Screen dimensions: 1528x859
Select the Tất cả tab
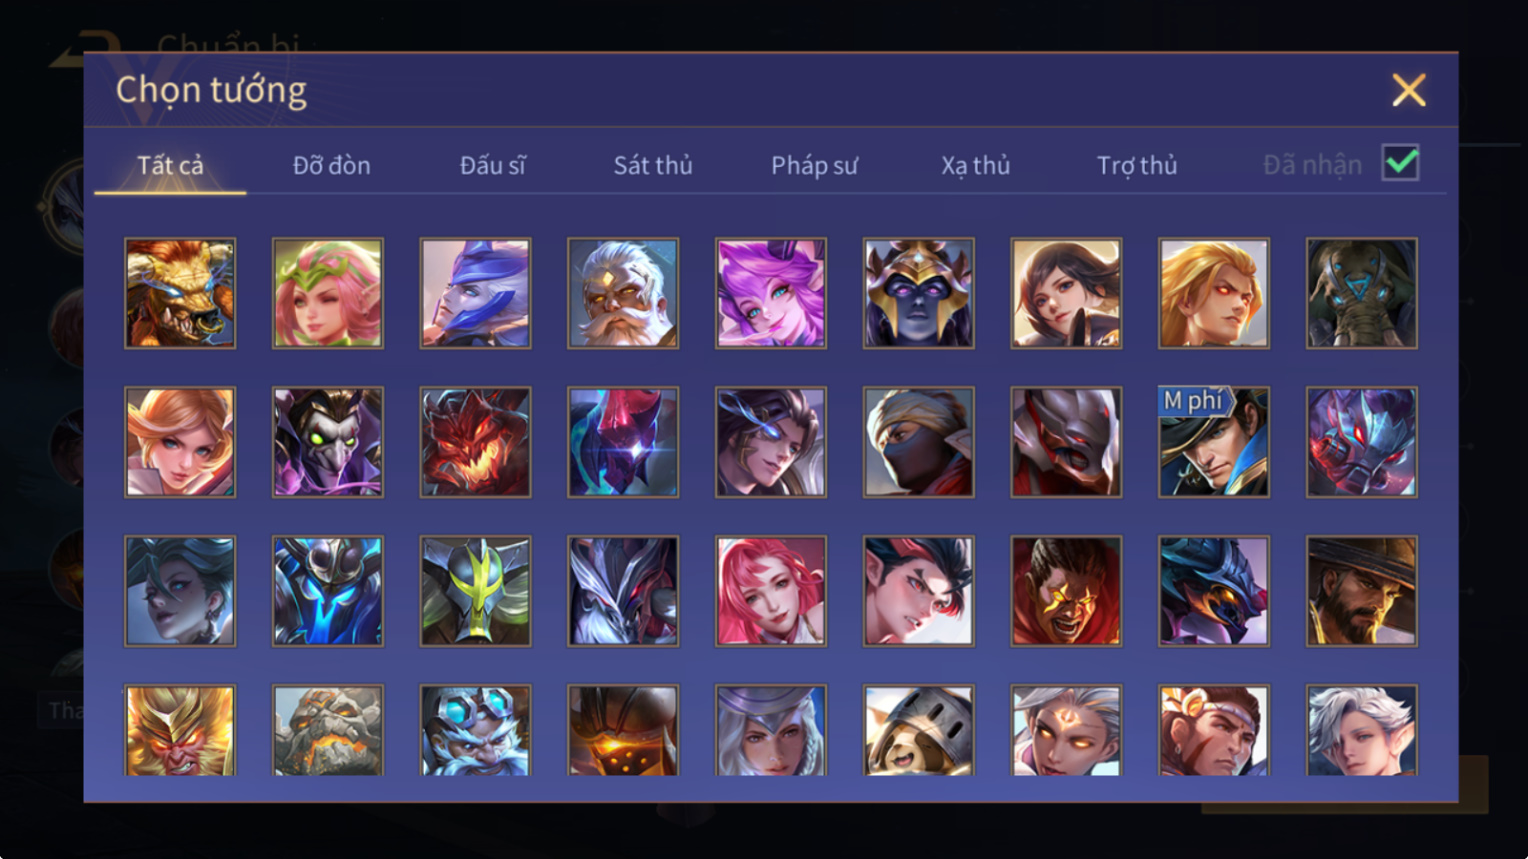170,165
